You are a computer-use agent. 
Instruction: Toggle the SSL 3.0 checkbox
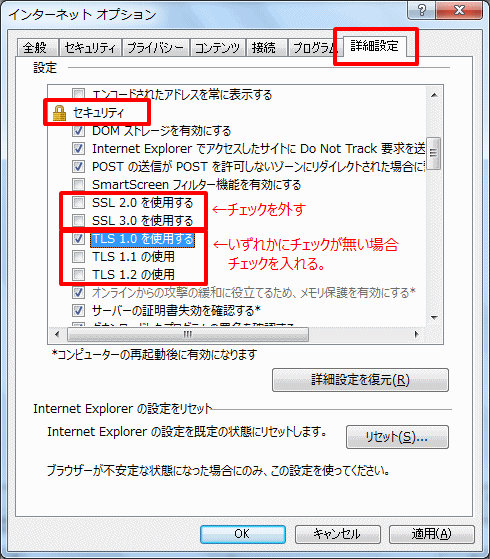pyautogui.click(x=78, y=221)
